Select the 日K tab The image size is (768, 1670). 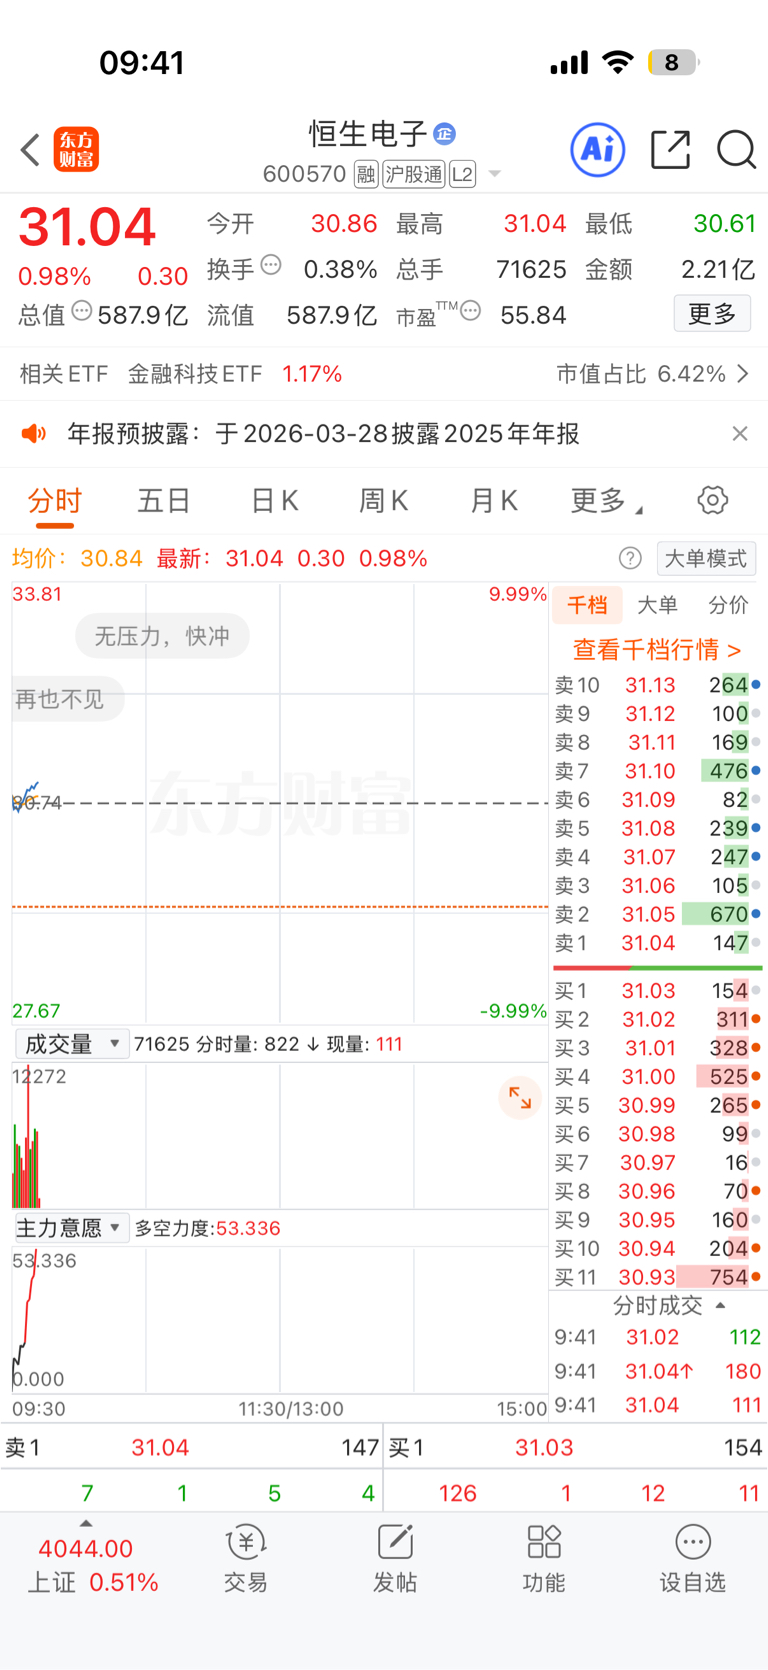274,500
